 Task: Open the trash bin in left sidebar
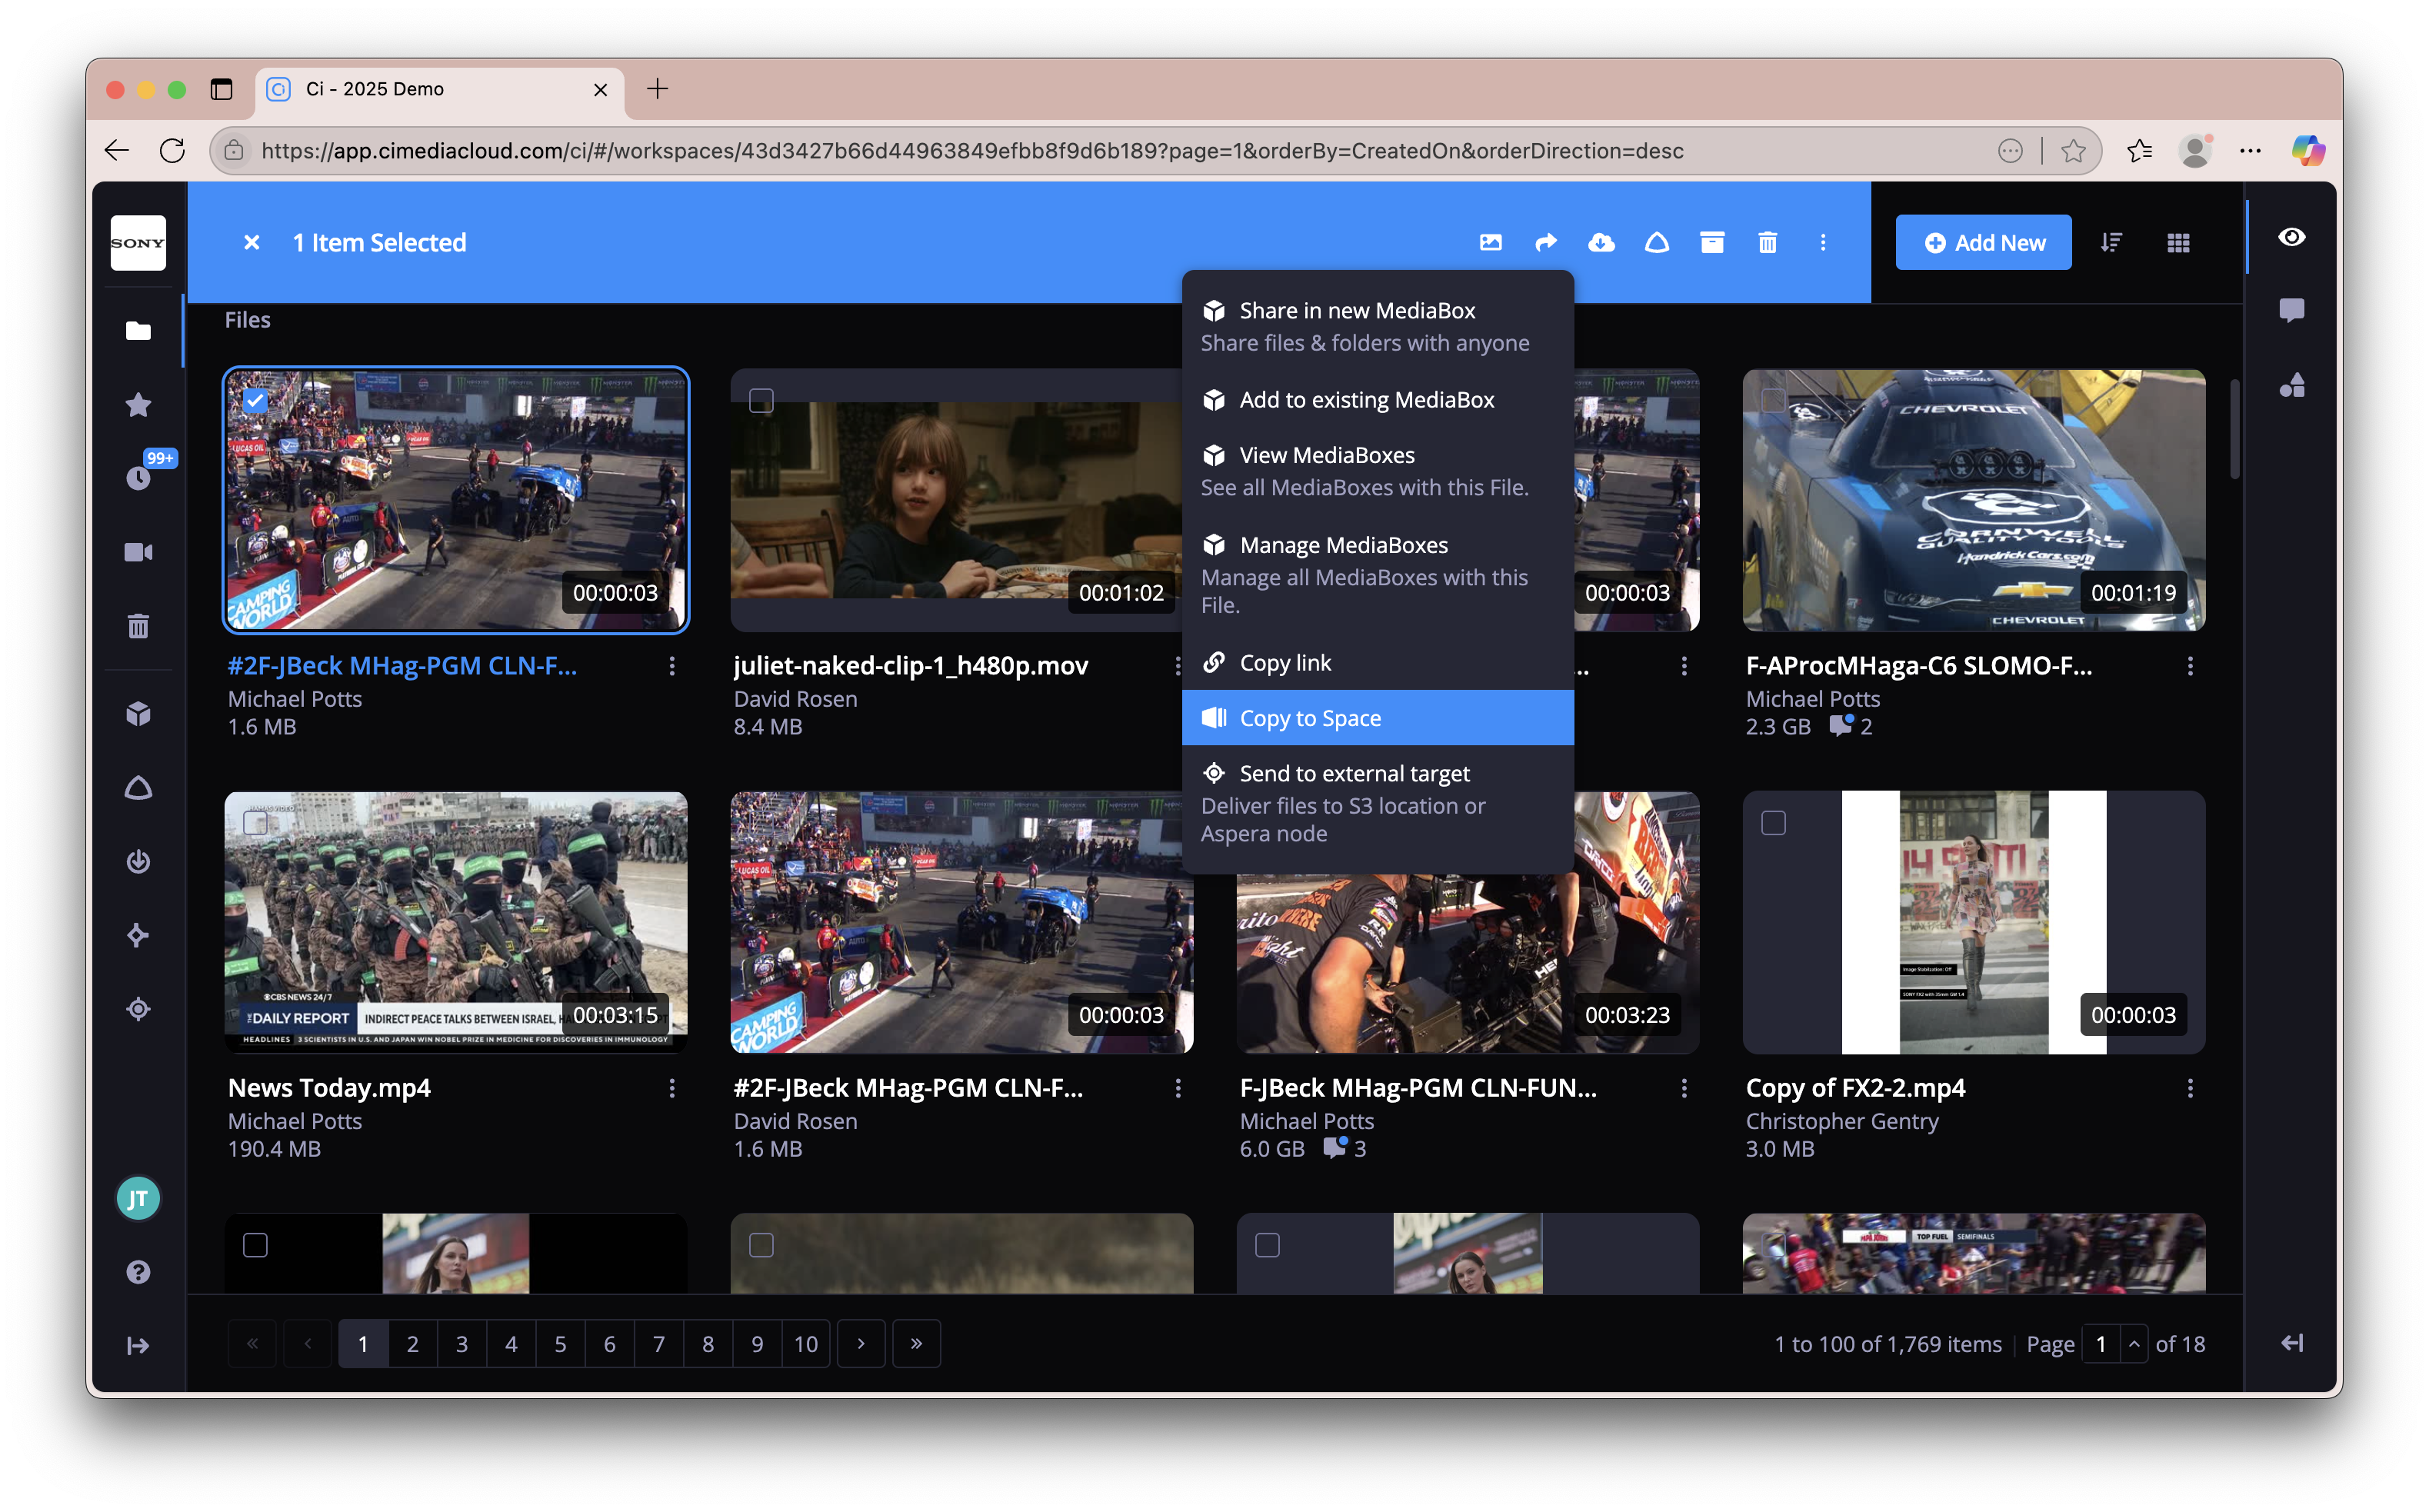pos(138,626)
